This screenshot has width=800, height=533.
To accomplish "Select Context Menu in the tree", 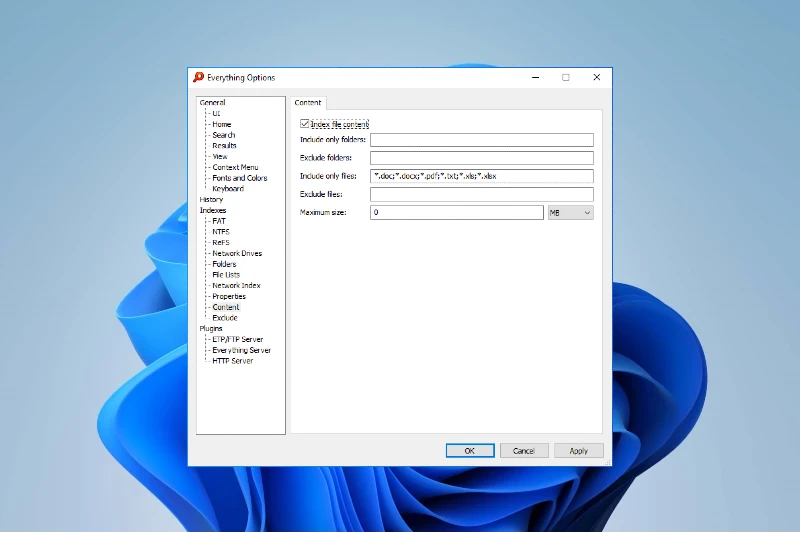I will tap(235, 167).
